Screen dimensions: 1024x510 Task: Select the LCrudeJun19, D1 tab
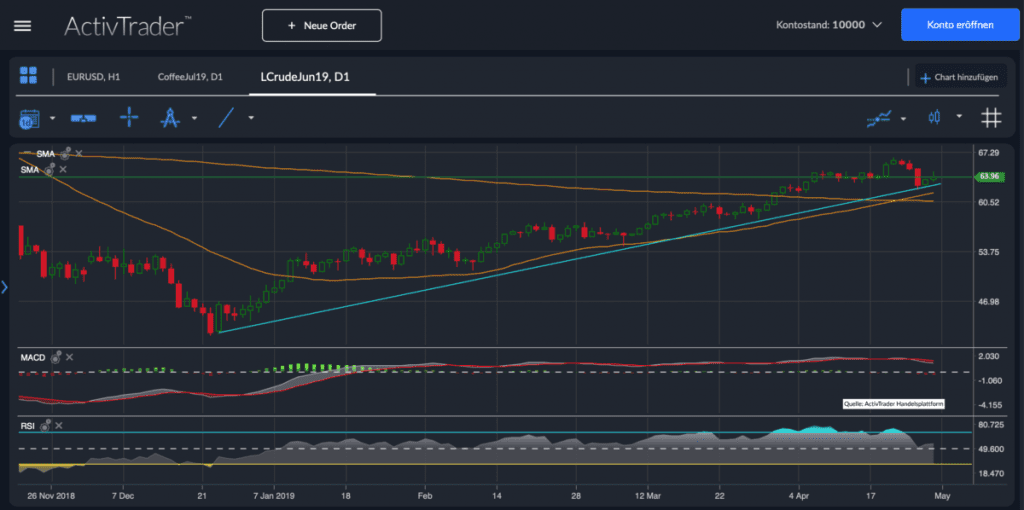[x=305, y=77]
